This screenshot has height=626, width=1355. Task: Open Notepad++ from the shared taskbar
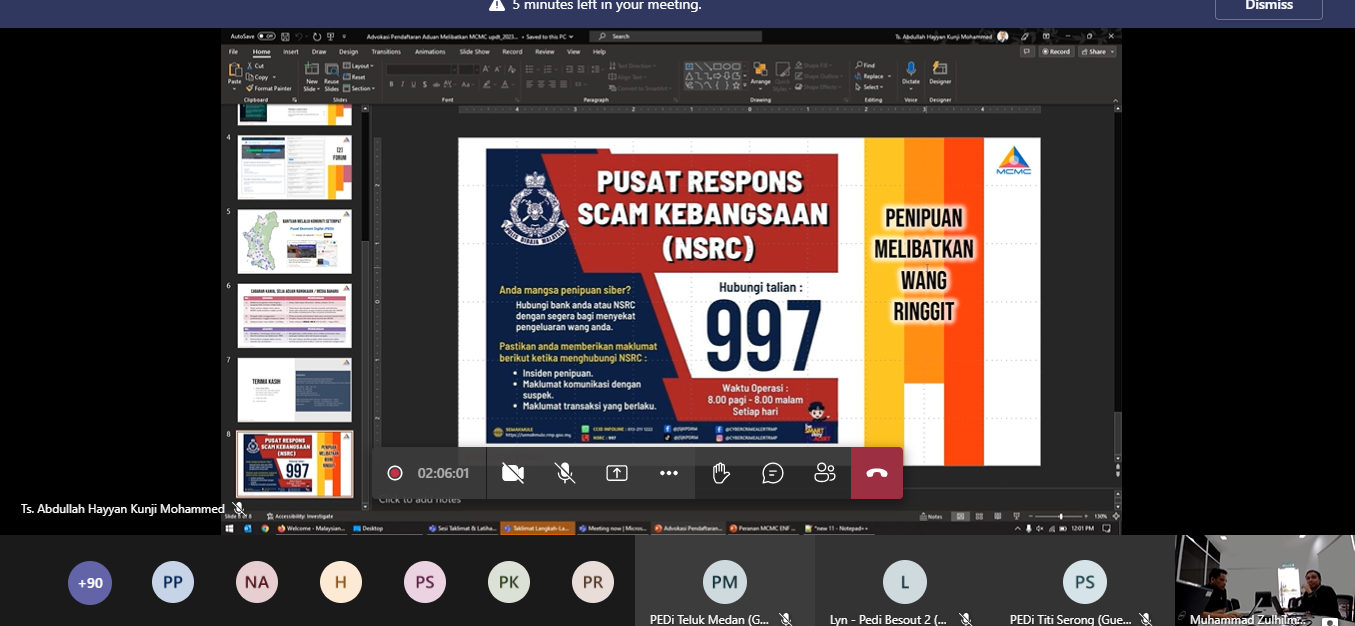[837, 528]
